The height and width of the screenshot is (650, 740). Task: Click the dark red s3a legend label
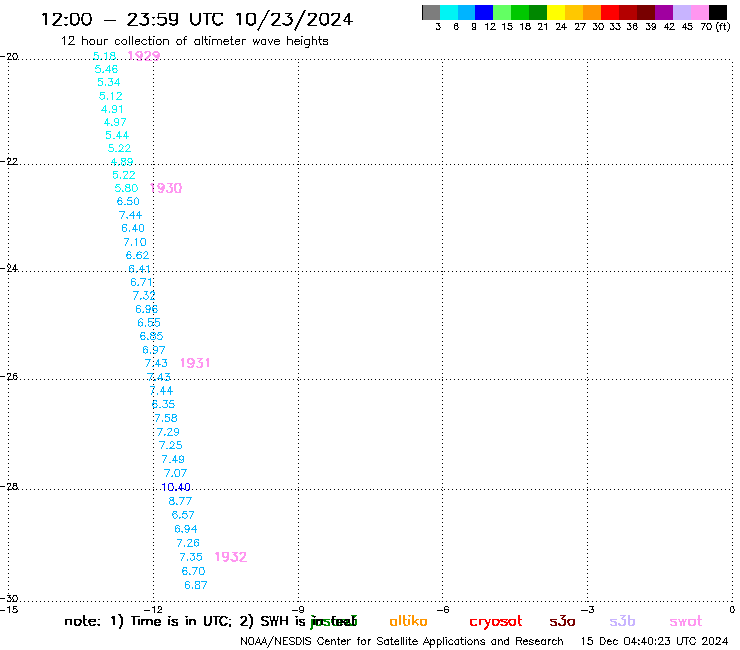[x=563, y=621]
